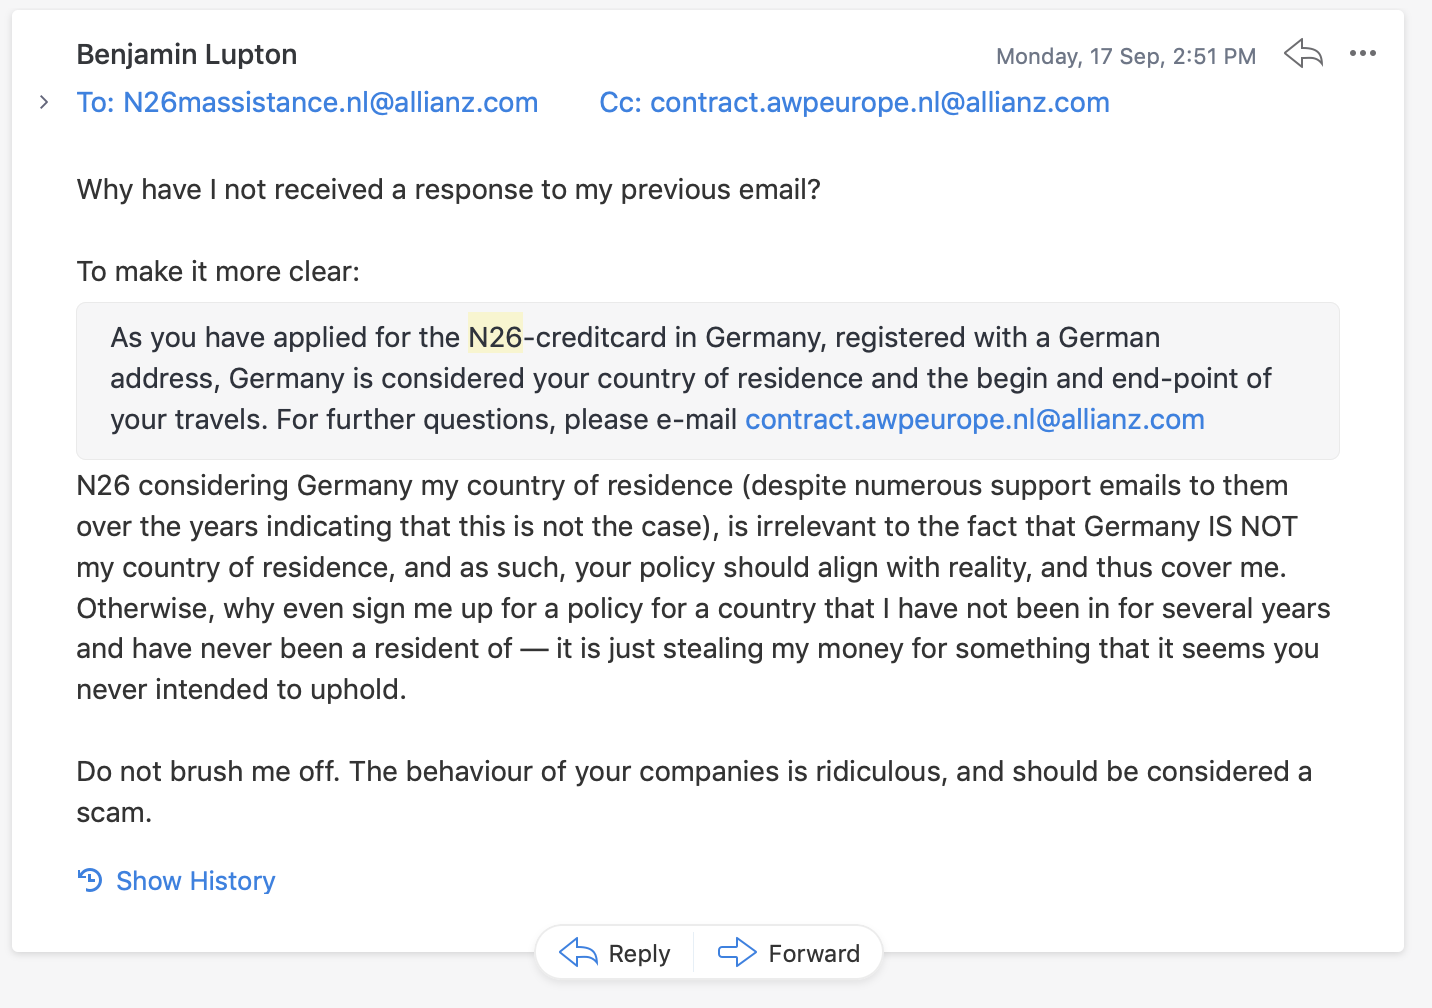The height and width of the screenshot is (1008, 1432).
Task: Expand recipient details with the chevron
Action: coord(44,102)
